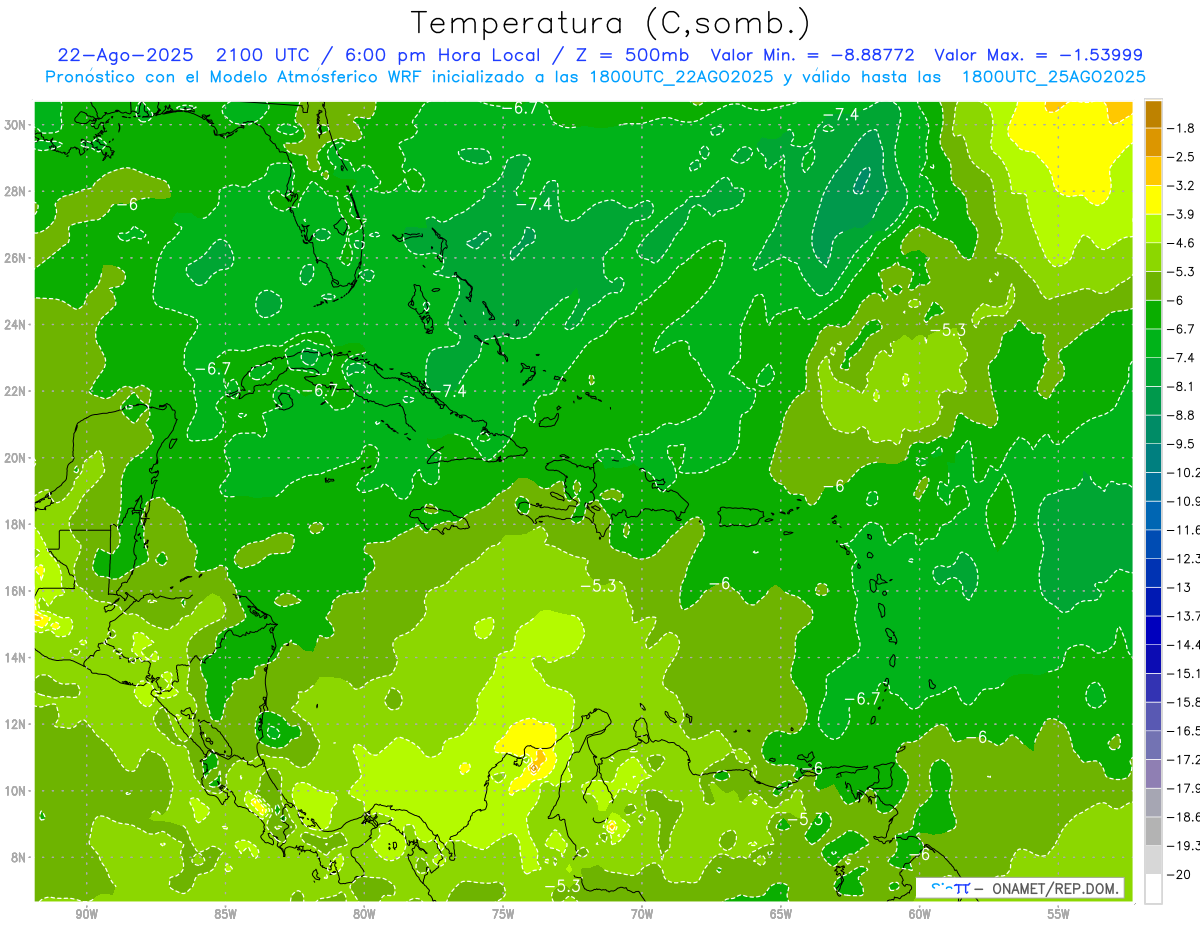Click the '75W' longitude axis label
The height and width of the screenshot is (927, 1200).
[503, 914]
